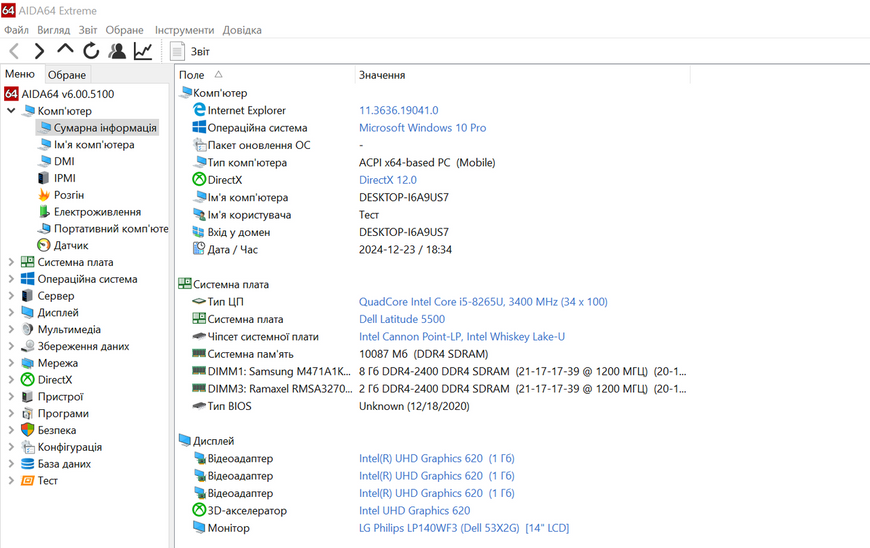This screenshot has height=548, width=870.
Task: Click the Internet Explorer row icon
Action: pos(199,110)
